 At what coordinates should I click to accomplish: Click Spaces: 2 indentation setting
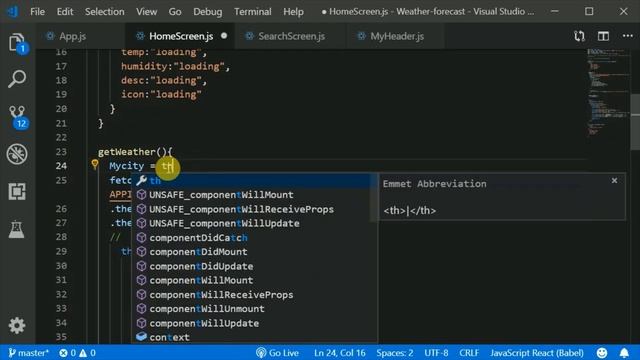pyautogui.click(x=395, y=353)
